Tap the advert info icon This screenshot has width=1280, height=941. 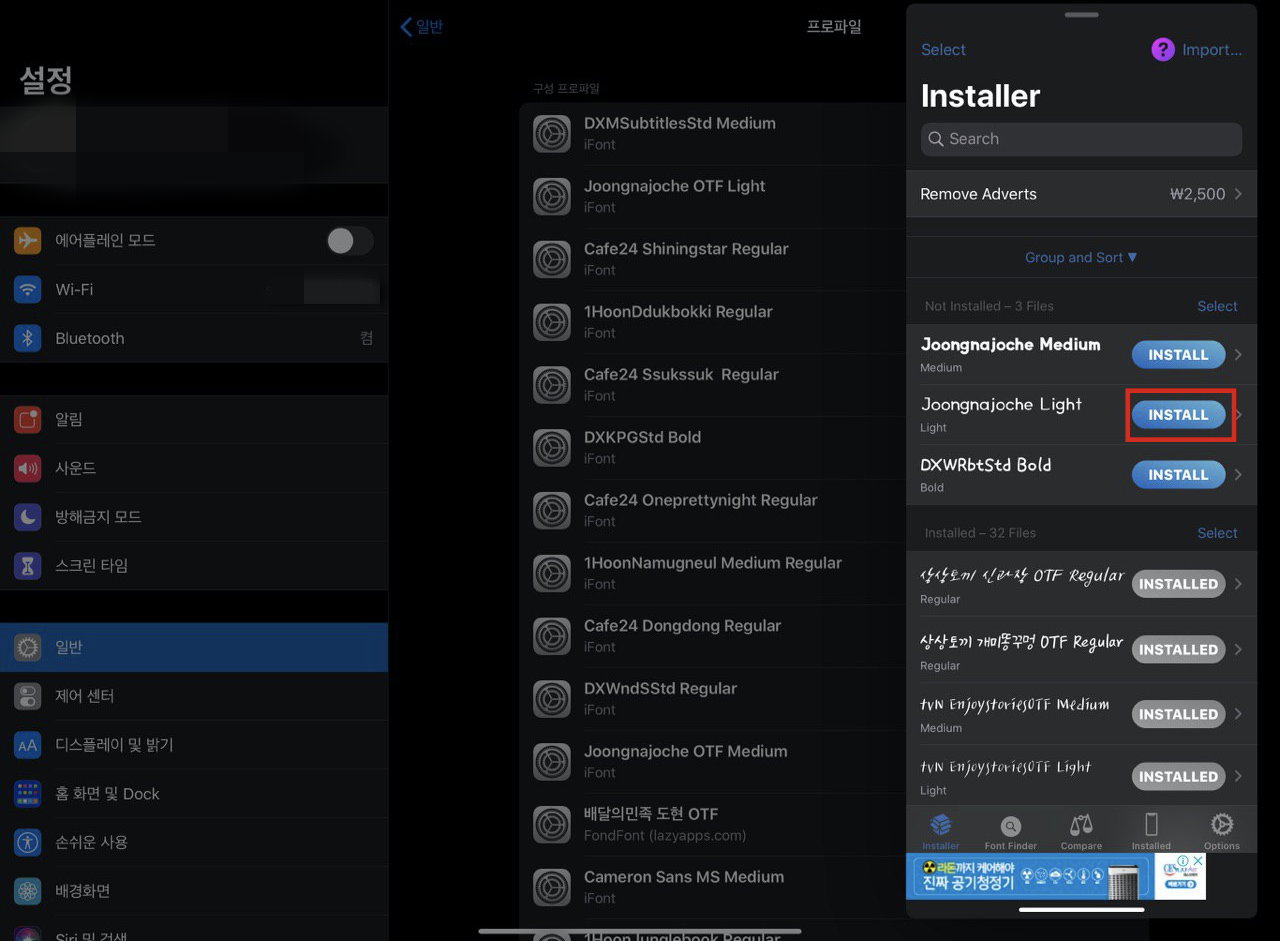1183,861
